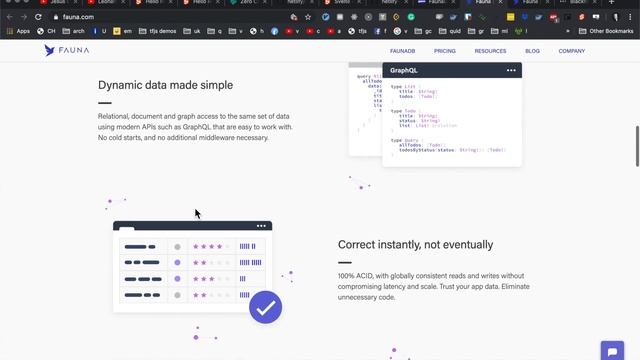Click the Facebook 'f' bookmark
The image size is (640, 360).
coord(380,31)
